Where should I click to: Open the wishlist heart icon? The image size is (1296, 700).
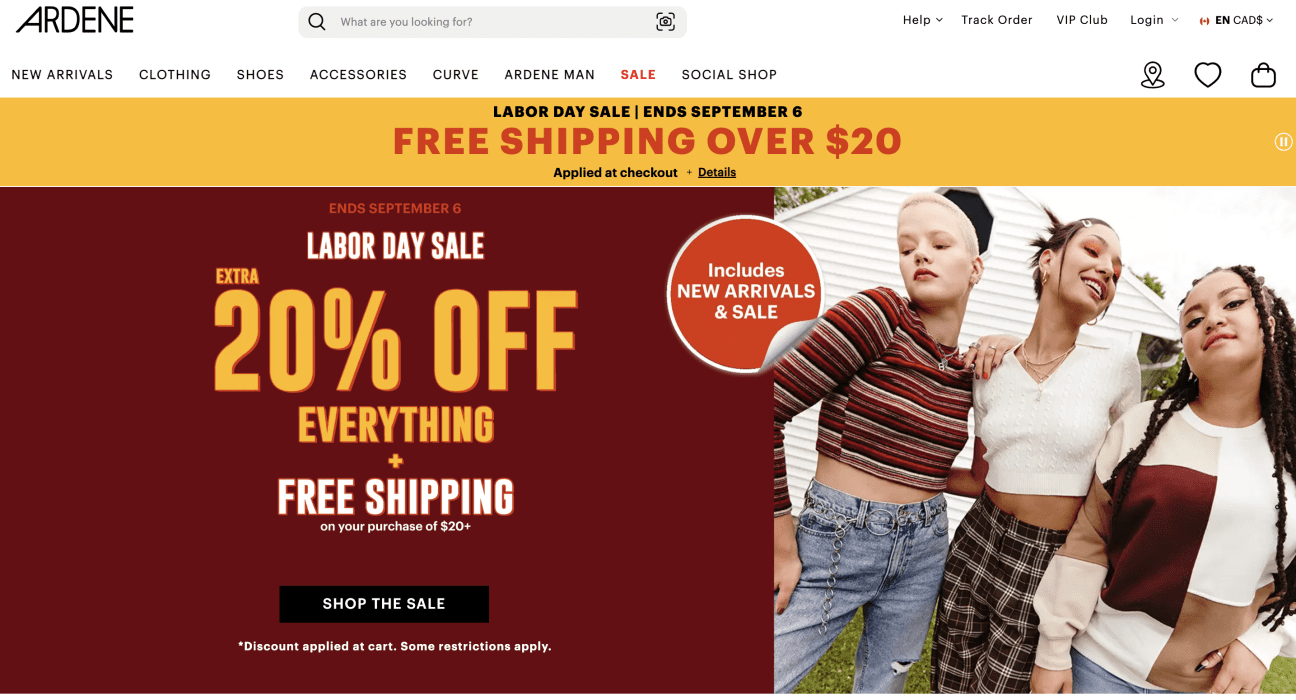coord(1208,75)
